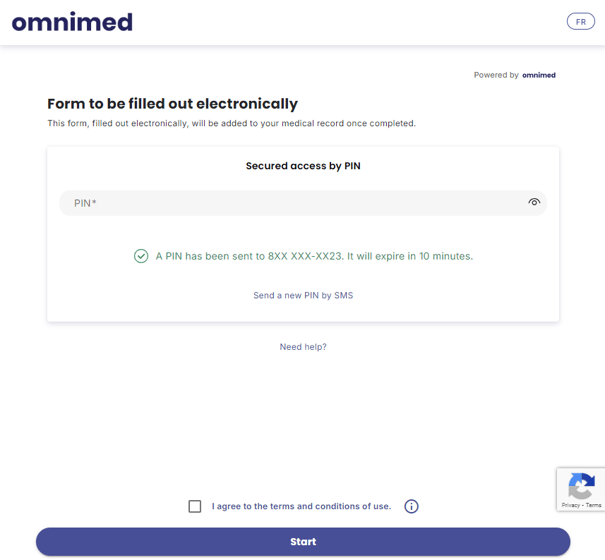Show the PIN with the eye icon
This screenshot has width=605, height=560.
534,202
